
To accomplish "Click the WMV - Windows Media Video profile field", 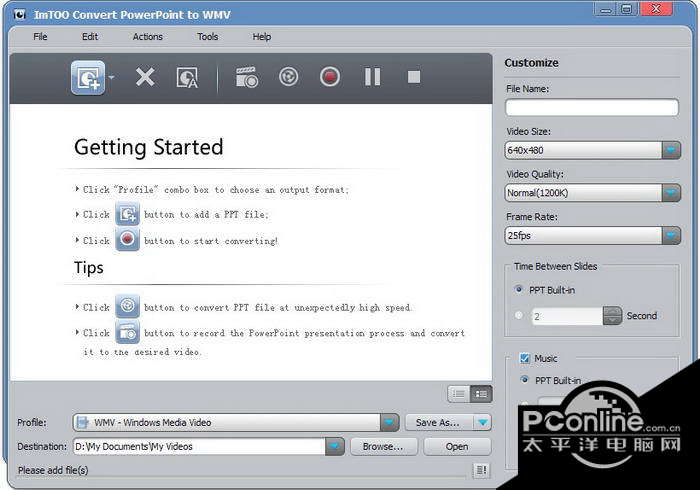I will (227, 422).
